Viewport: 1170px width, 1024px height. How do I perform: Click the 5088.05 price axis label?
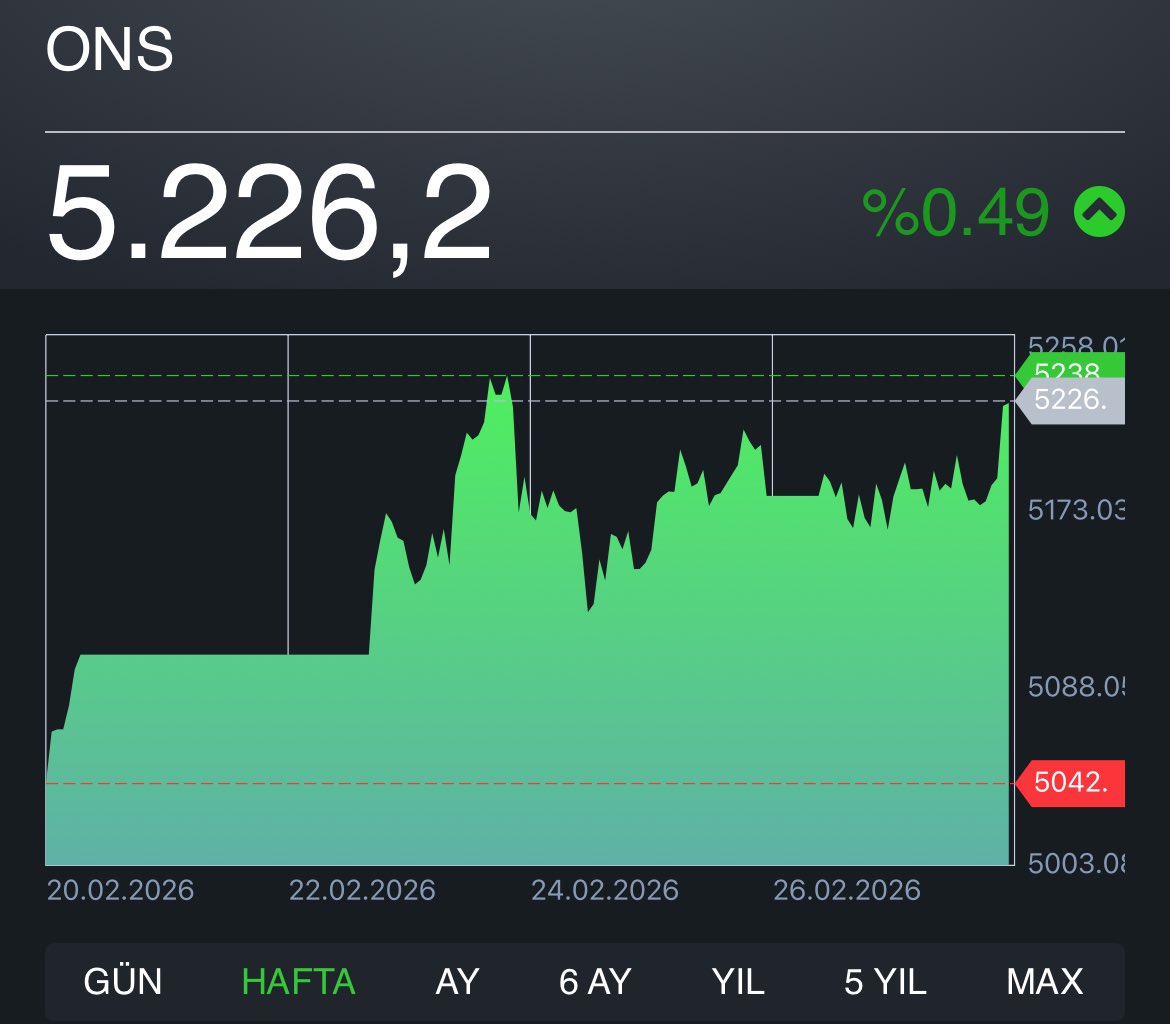(1076, 687)
